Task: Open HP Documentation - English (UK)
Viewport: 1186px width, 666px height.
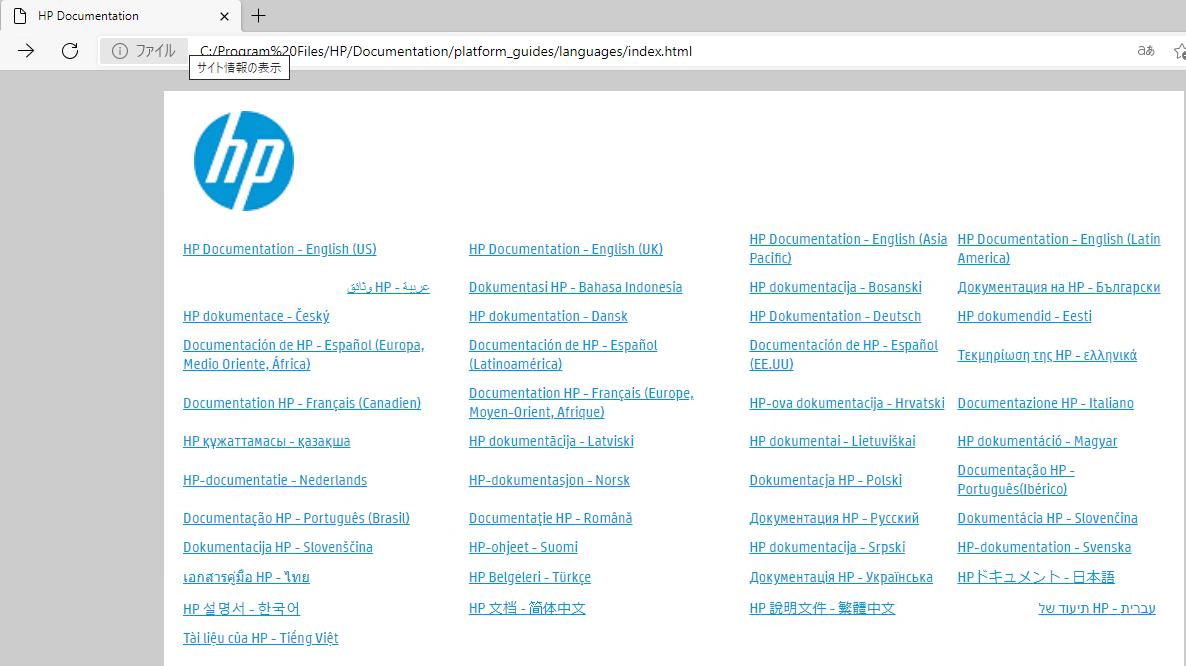Action: pyautogui.click(x=566, y=249)
